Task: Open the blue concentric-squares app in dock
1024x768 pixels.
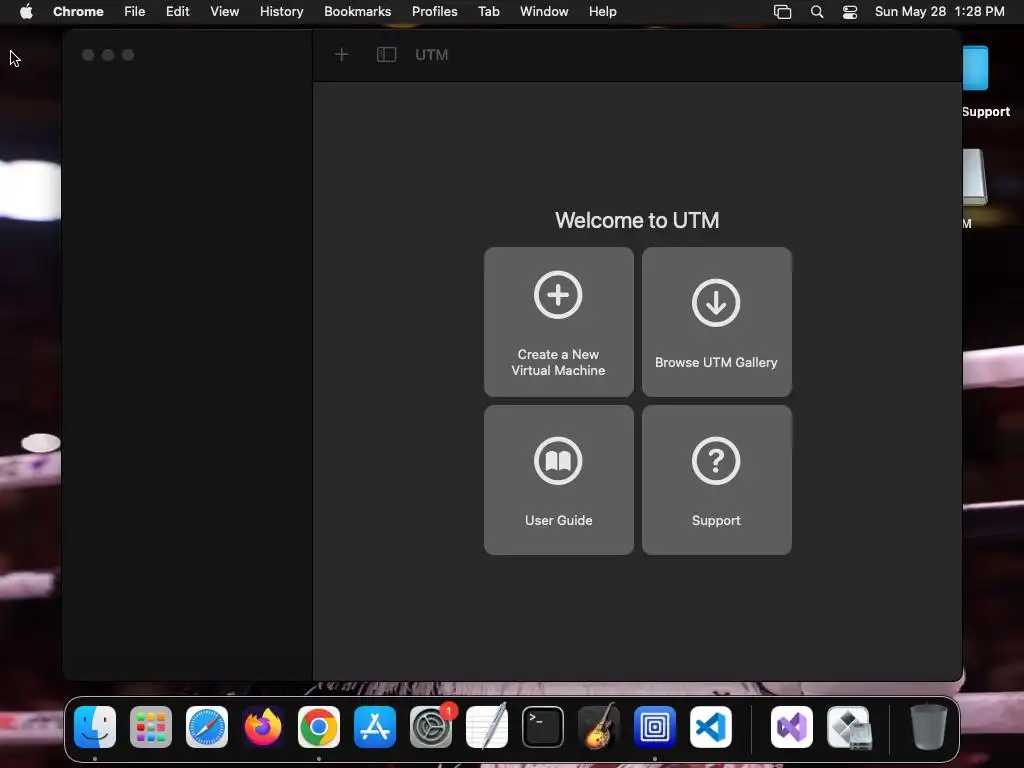Action: (655, 727)
